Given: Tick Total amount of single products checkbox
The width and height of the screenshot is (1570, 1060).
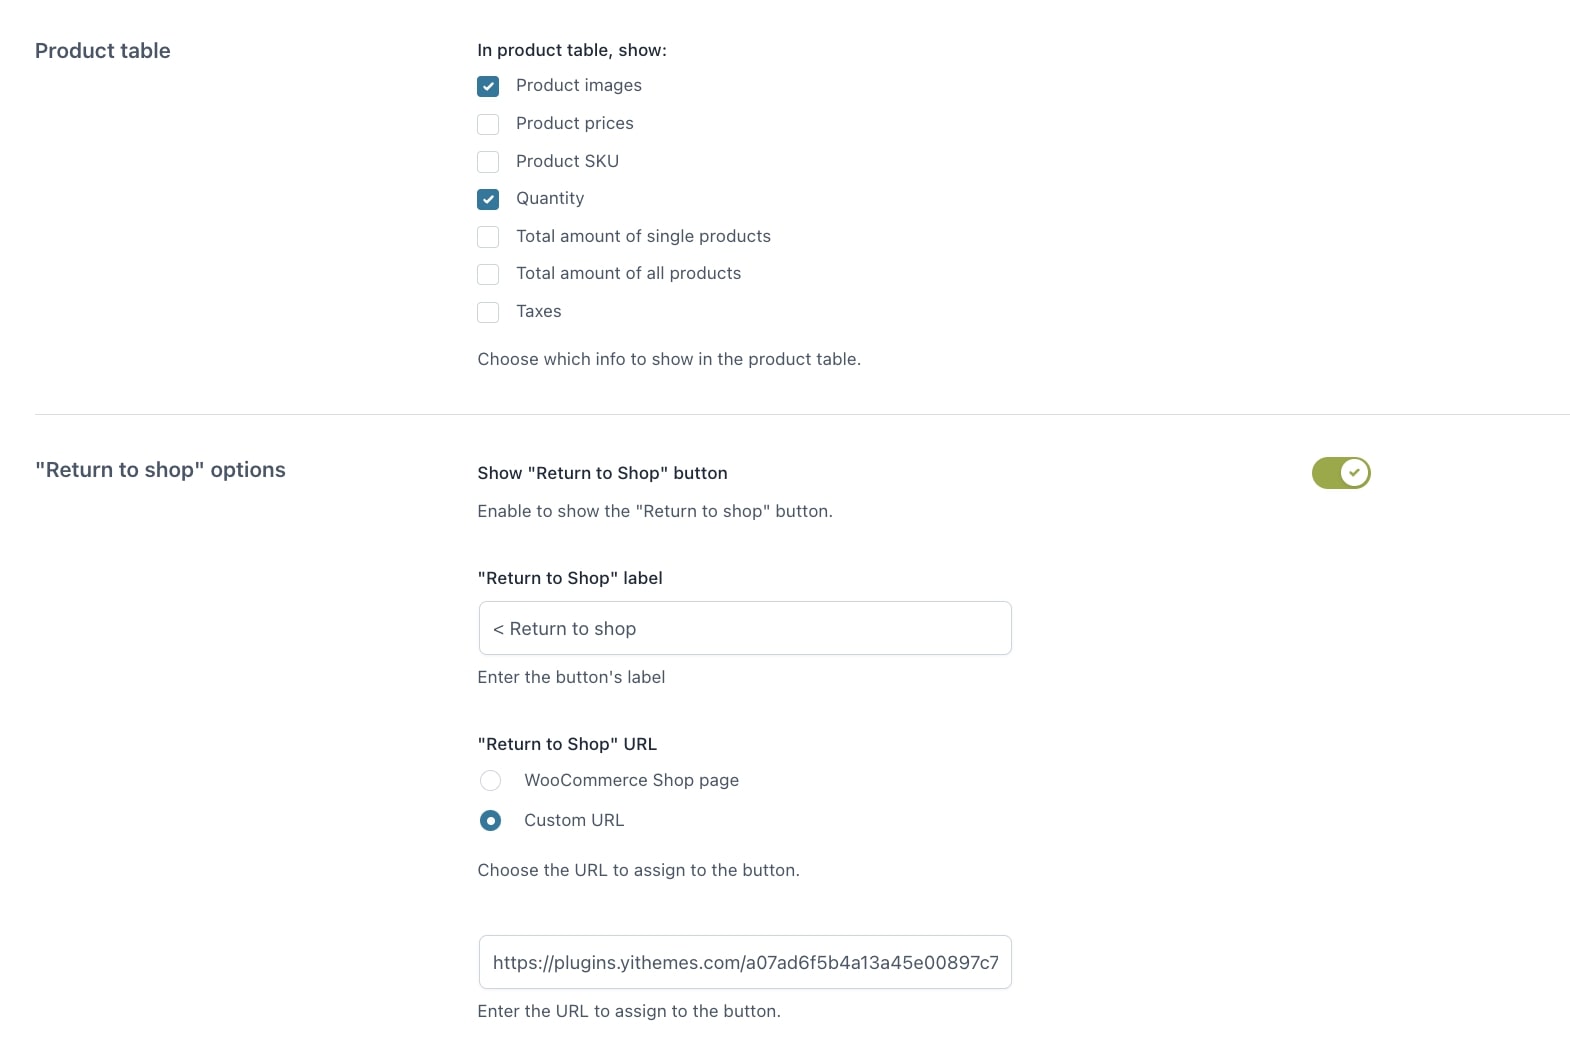Looking at the screenshot, I should [488, 237].
